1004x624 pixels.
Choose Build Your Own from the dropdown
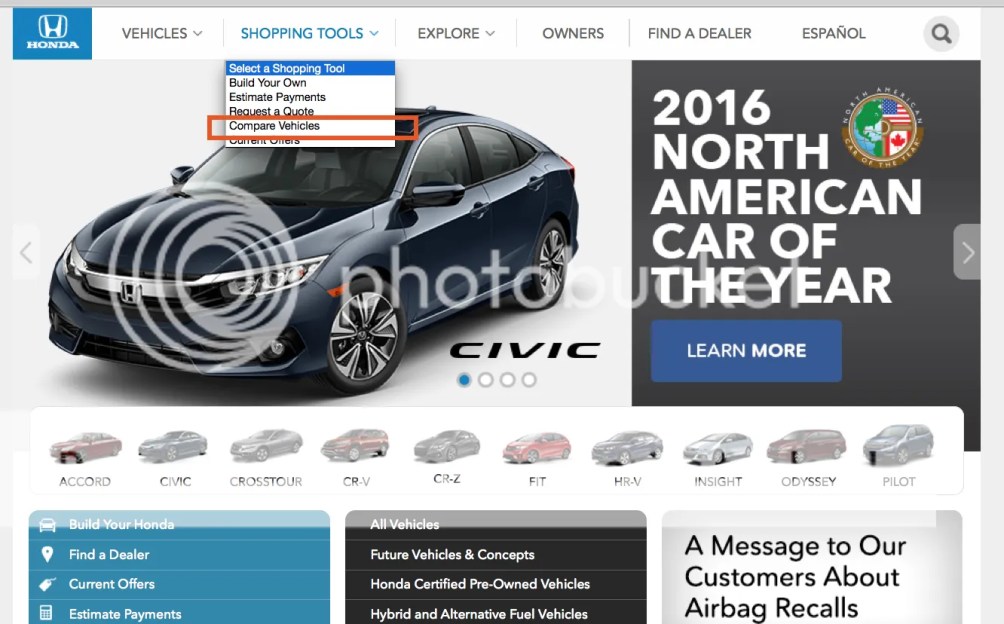pyautogui.click(x=310, y=83)
